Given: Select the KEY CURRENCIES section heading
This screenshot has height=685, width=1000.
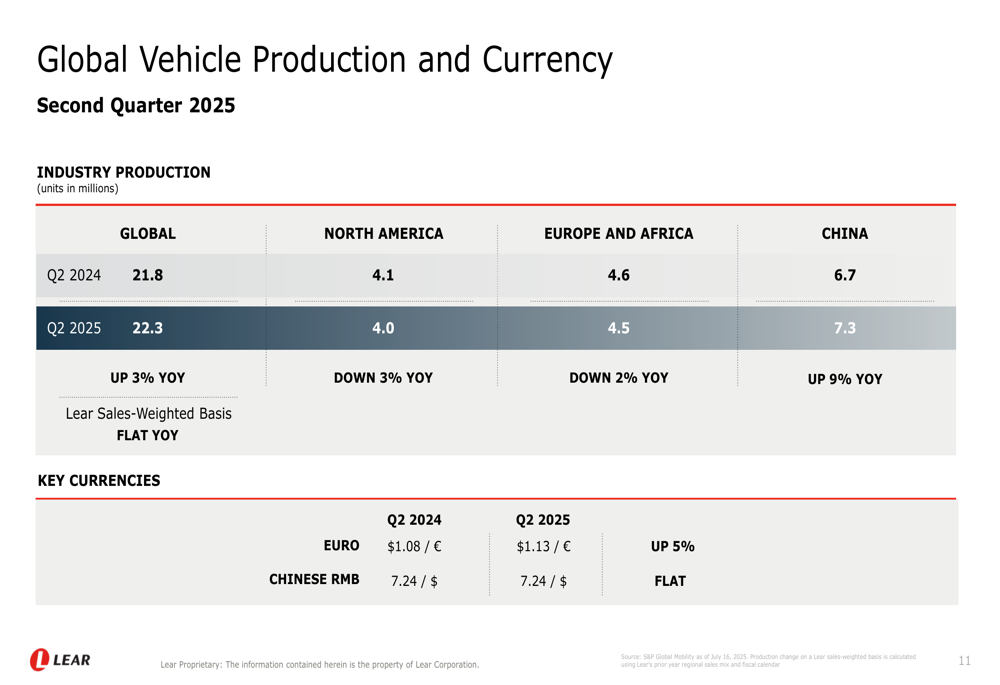Looking at the screenshot, I should [99, 481].
